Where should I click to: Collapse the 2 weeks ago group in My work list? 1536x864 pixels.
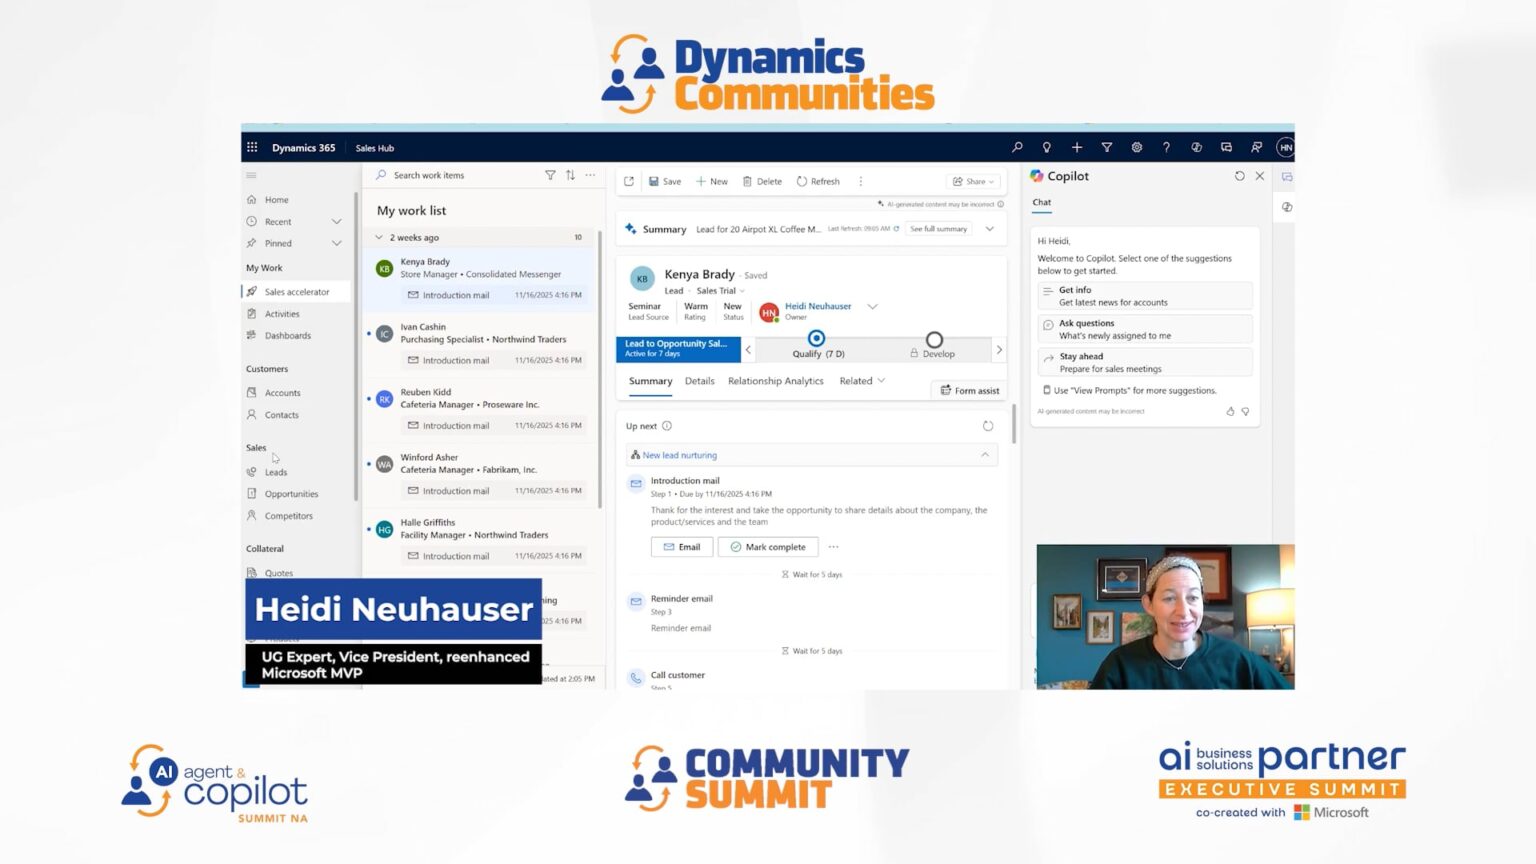[x=381, y=237]
